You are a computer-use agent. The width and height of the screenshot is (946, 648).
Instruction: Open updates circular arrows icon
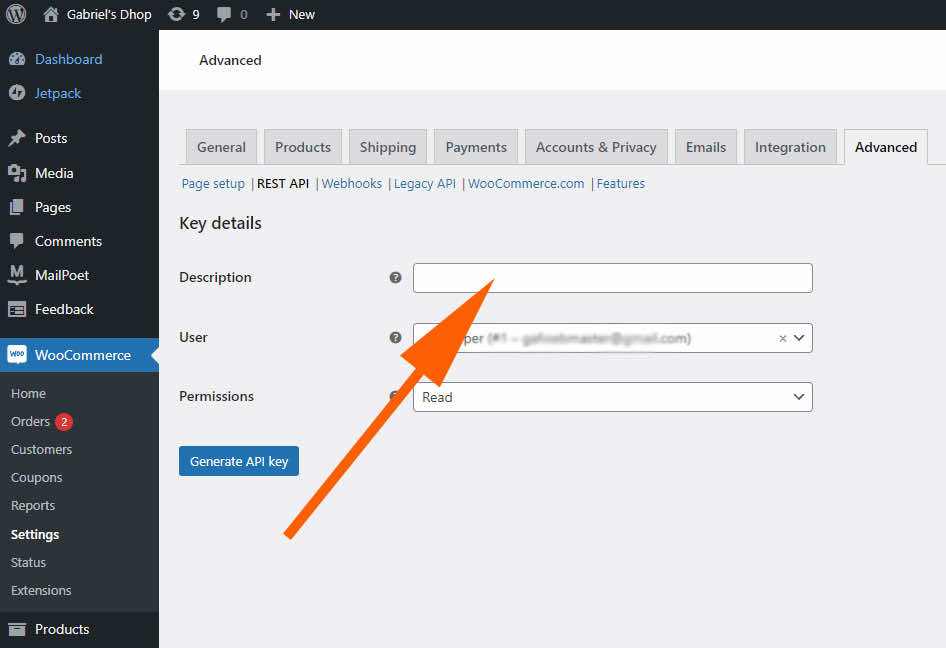176,14
